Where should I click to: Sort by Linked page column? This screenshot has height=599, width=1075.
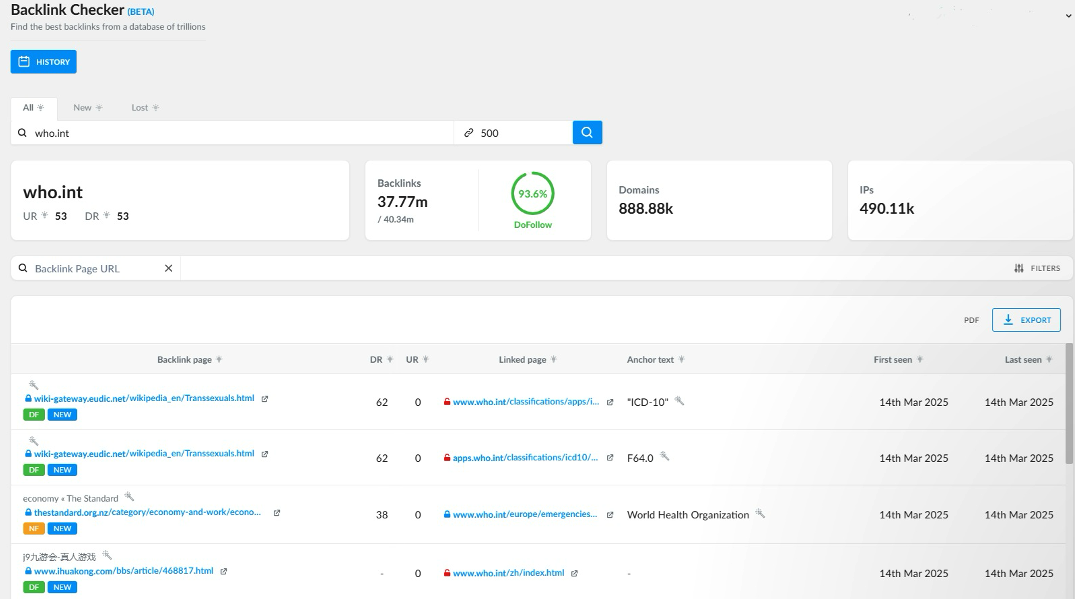528,360
